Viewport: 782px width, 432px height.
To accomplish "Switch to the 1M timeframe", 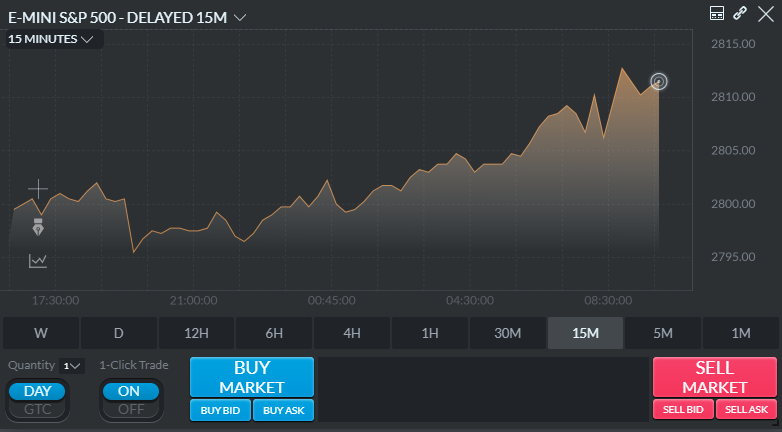I will [x=741, y=333].
